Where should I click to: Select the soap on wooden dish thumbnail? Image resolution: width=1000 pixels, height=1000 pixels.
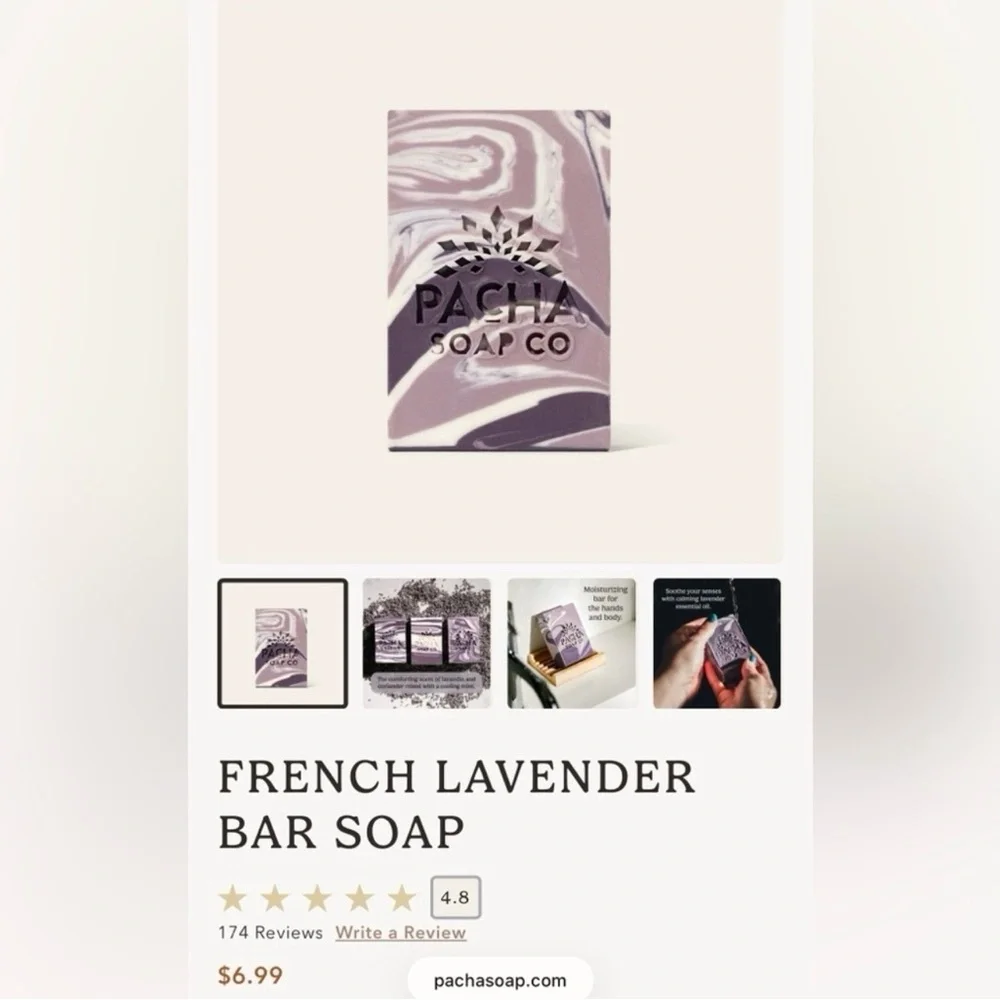[572, 643]
